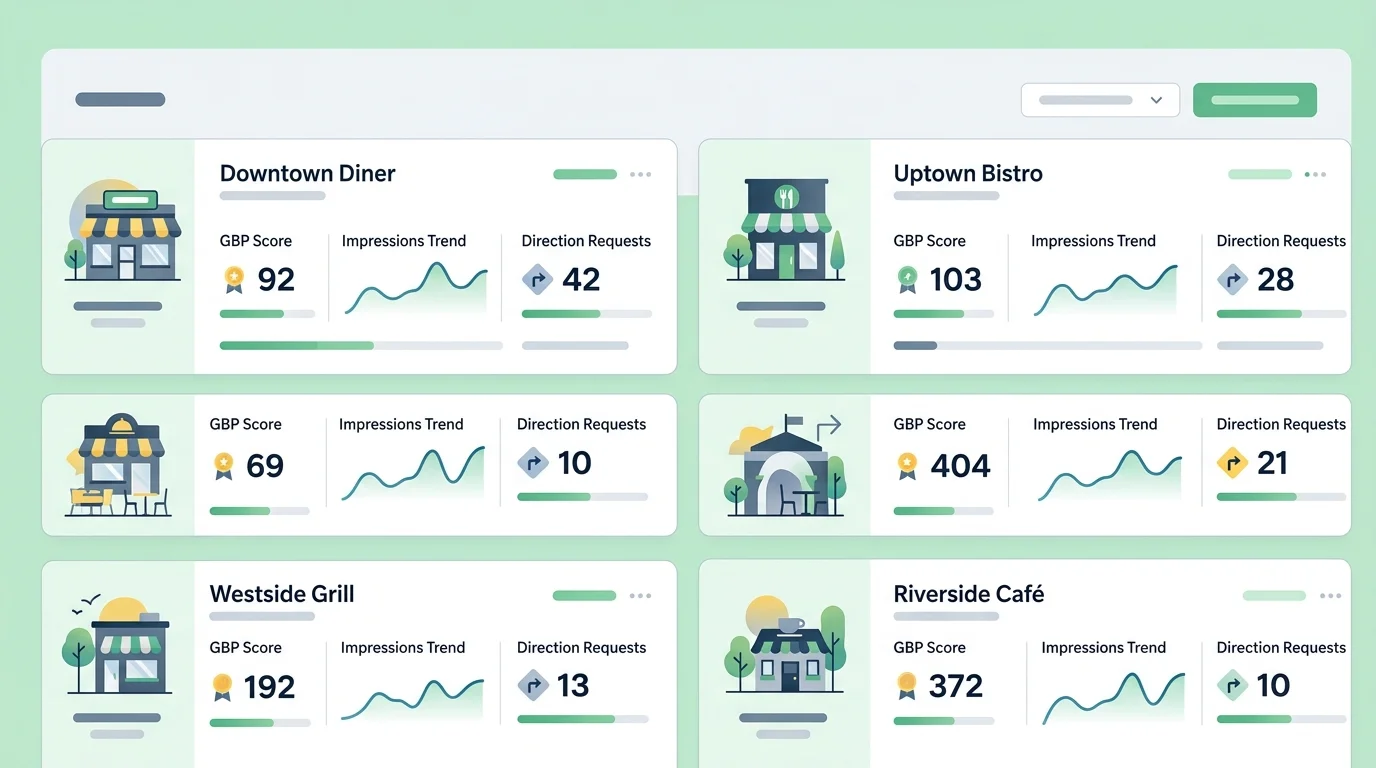Click the yellow directions icon beside 21

click(1232, 463)
